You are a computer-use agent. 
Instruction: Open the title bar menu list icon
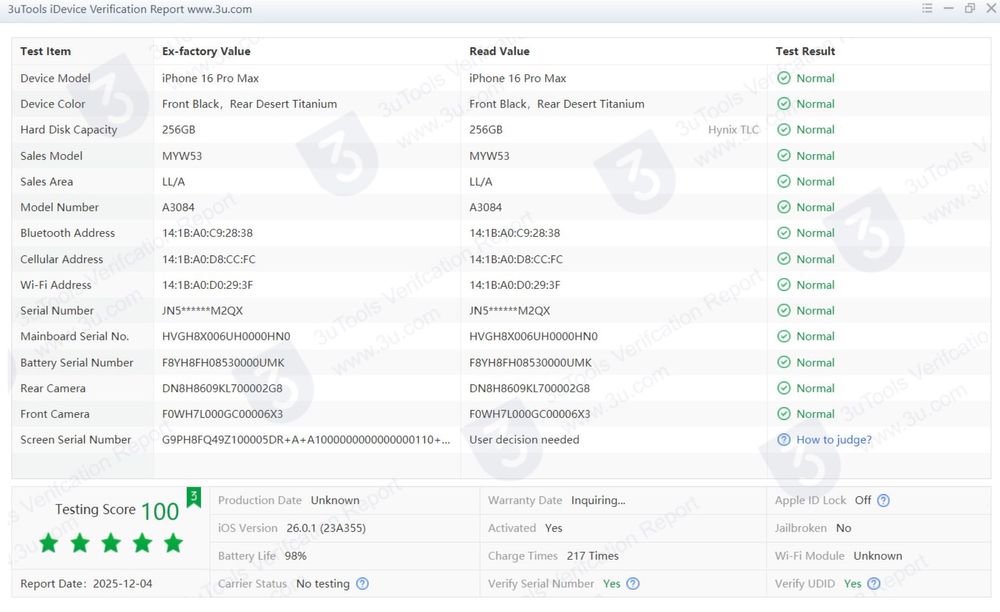click(927, 8)
